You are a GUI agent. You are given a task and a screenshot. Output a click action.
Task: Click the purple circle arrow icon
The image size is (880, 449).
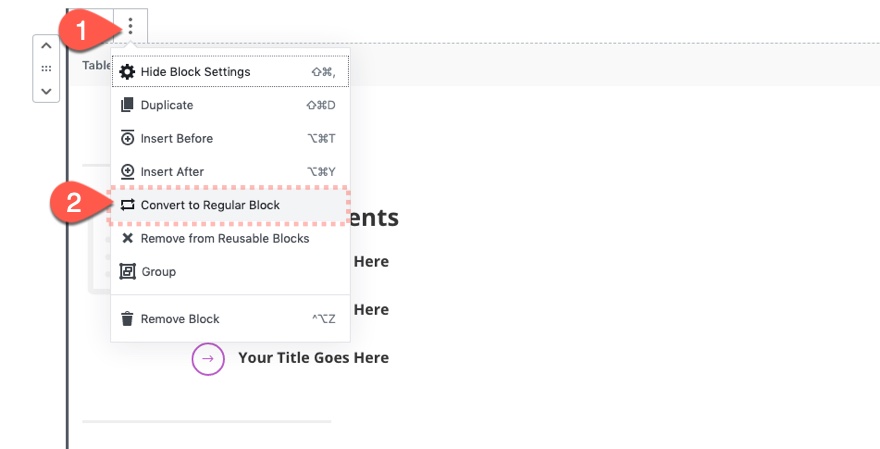208,359
